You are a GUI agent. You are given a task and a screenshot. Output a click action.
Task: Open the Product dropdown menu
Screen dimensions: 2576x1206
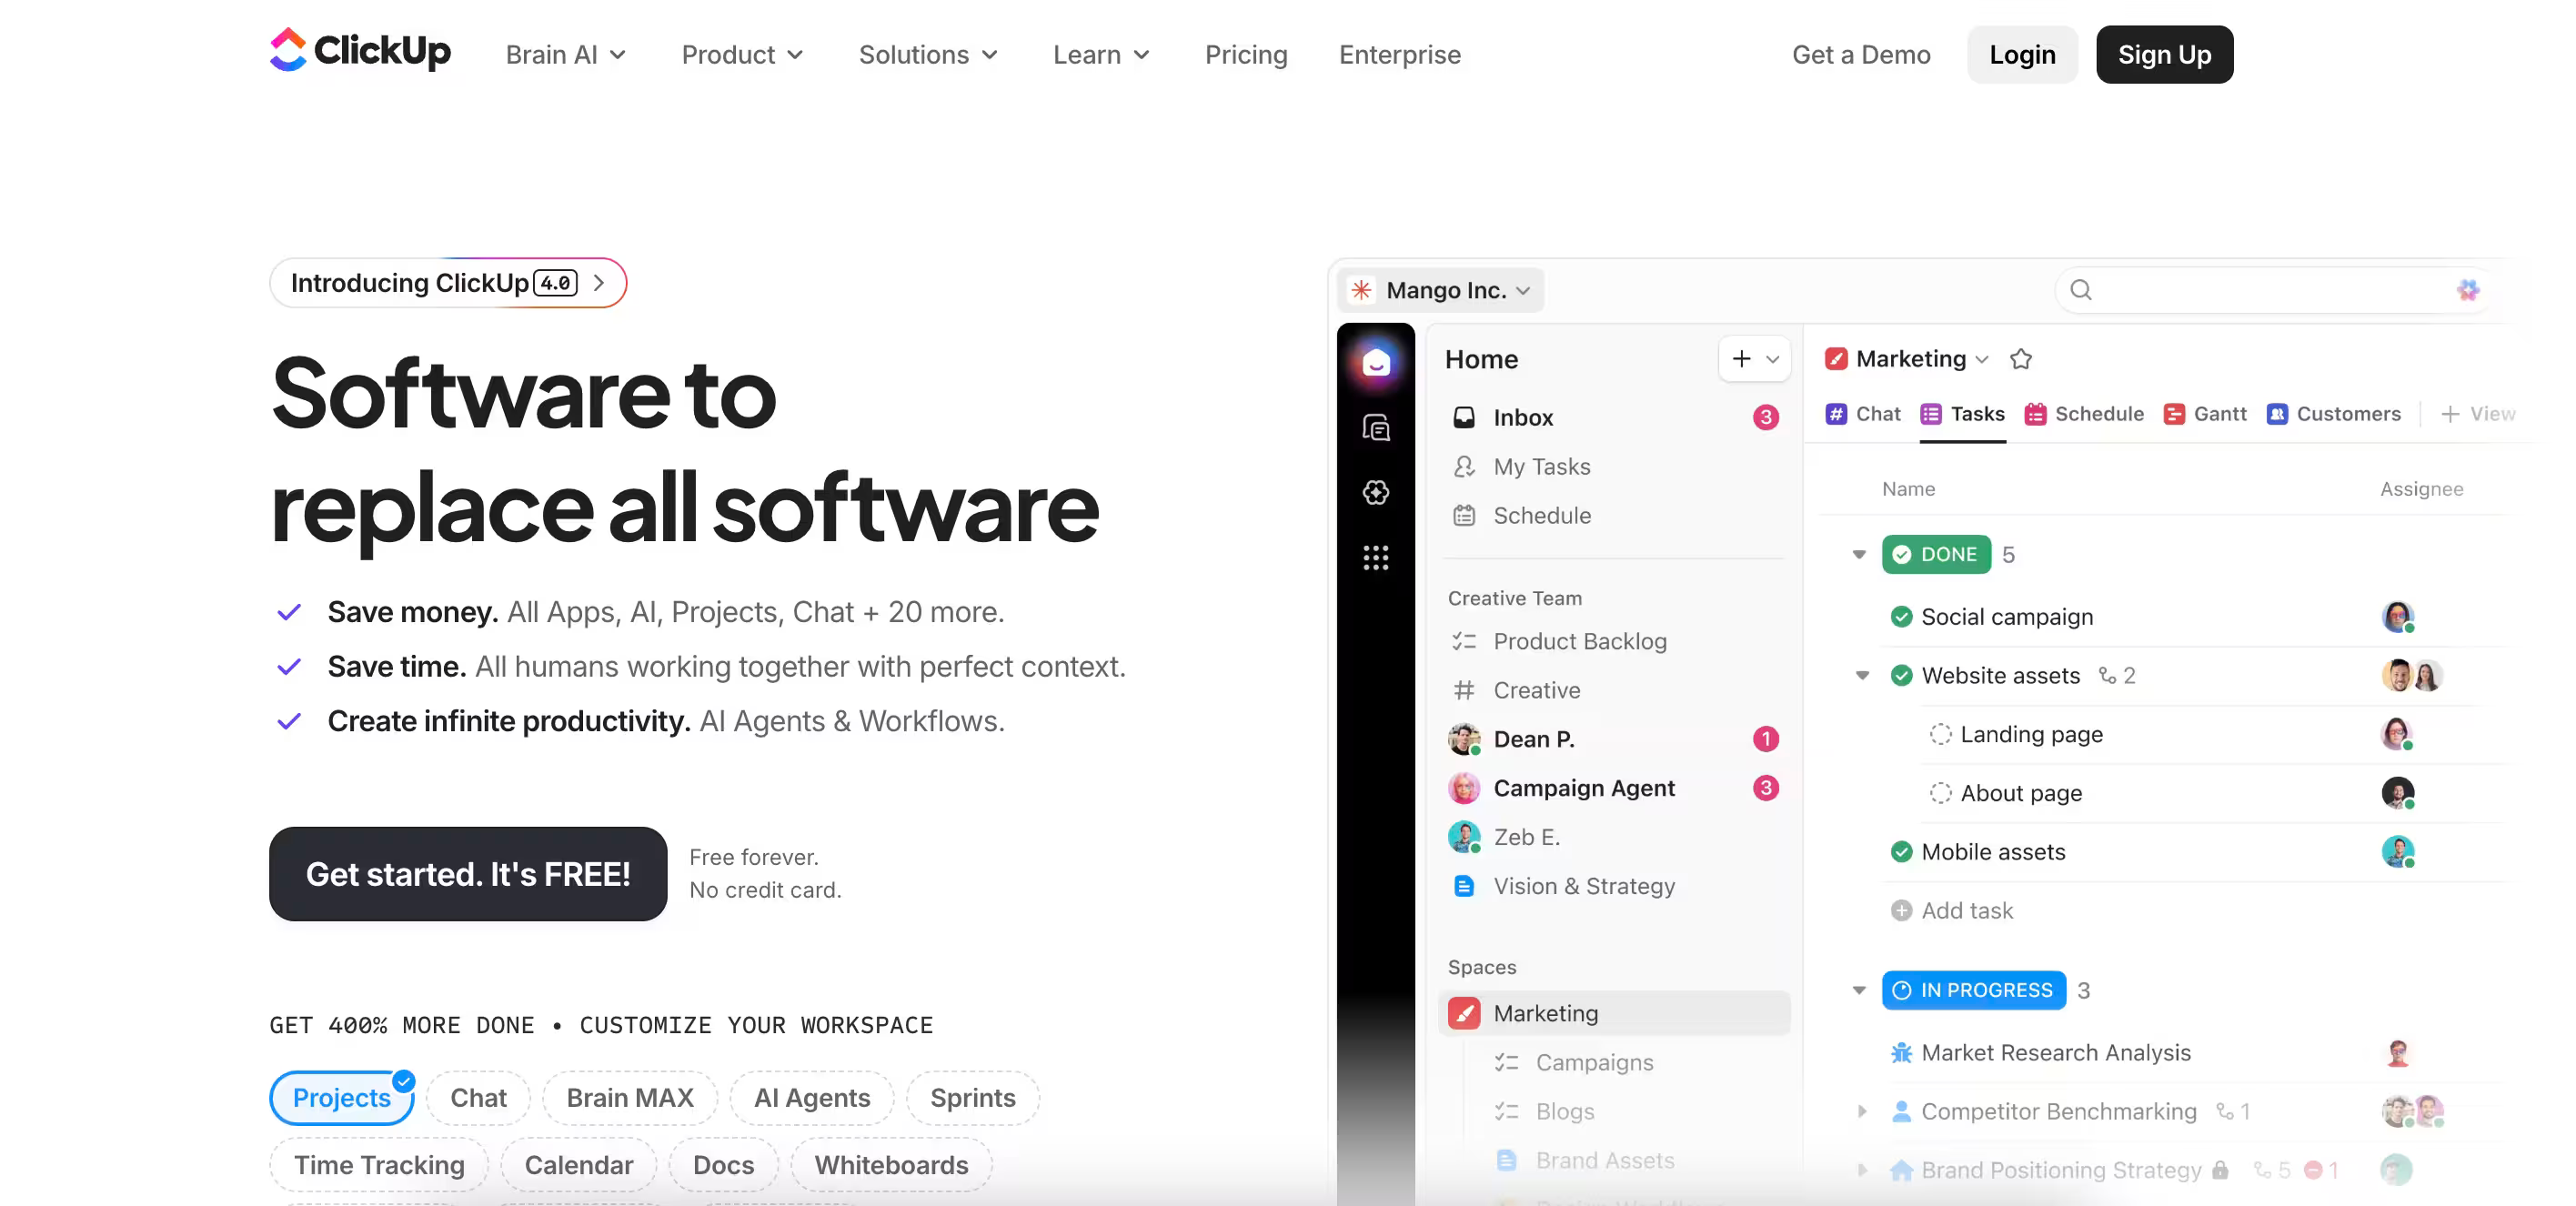tap(742, 54)
